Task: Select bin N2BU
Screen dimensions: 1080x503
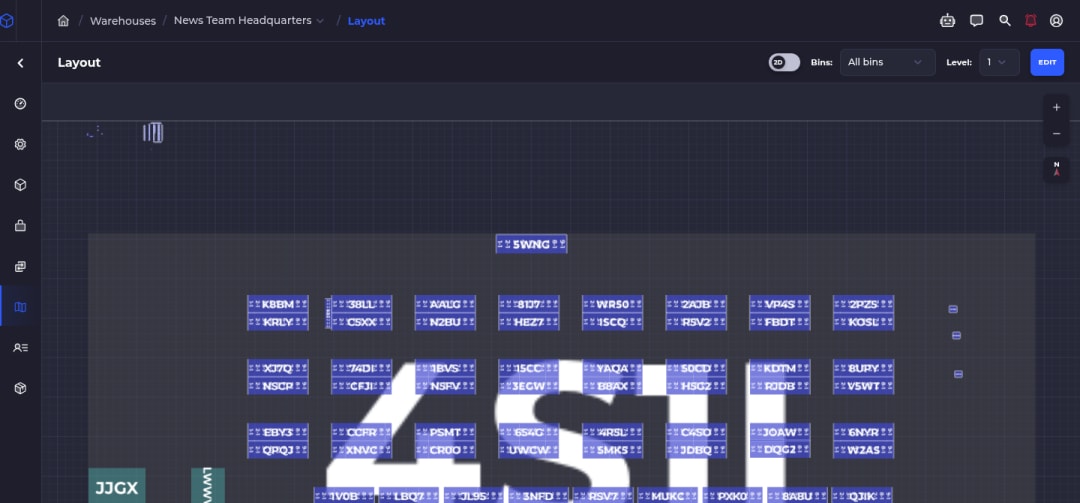Action: tap(445, 322)
